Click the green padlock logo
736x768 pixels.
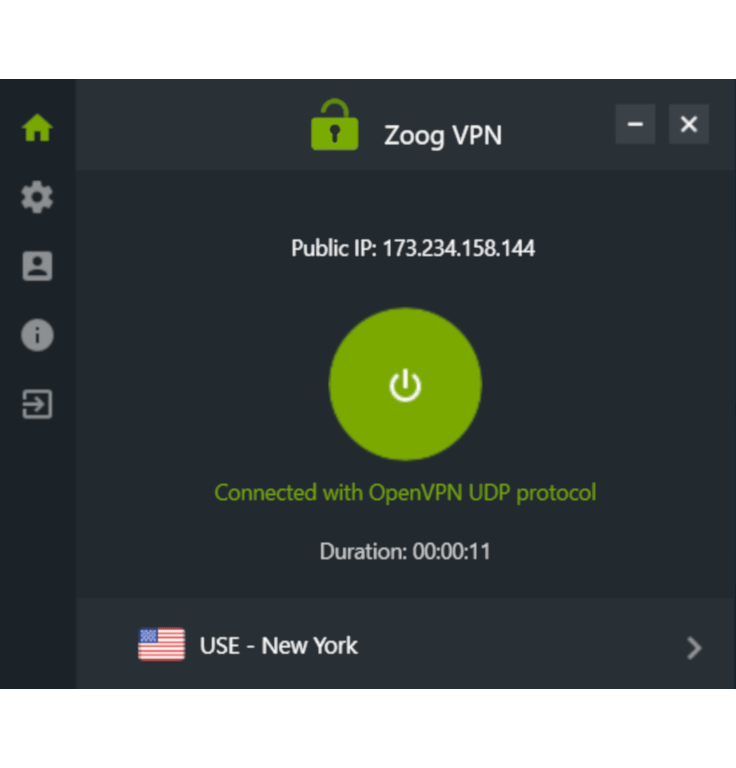coord(335,125)
